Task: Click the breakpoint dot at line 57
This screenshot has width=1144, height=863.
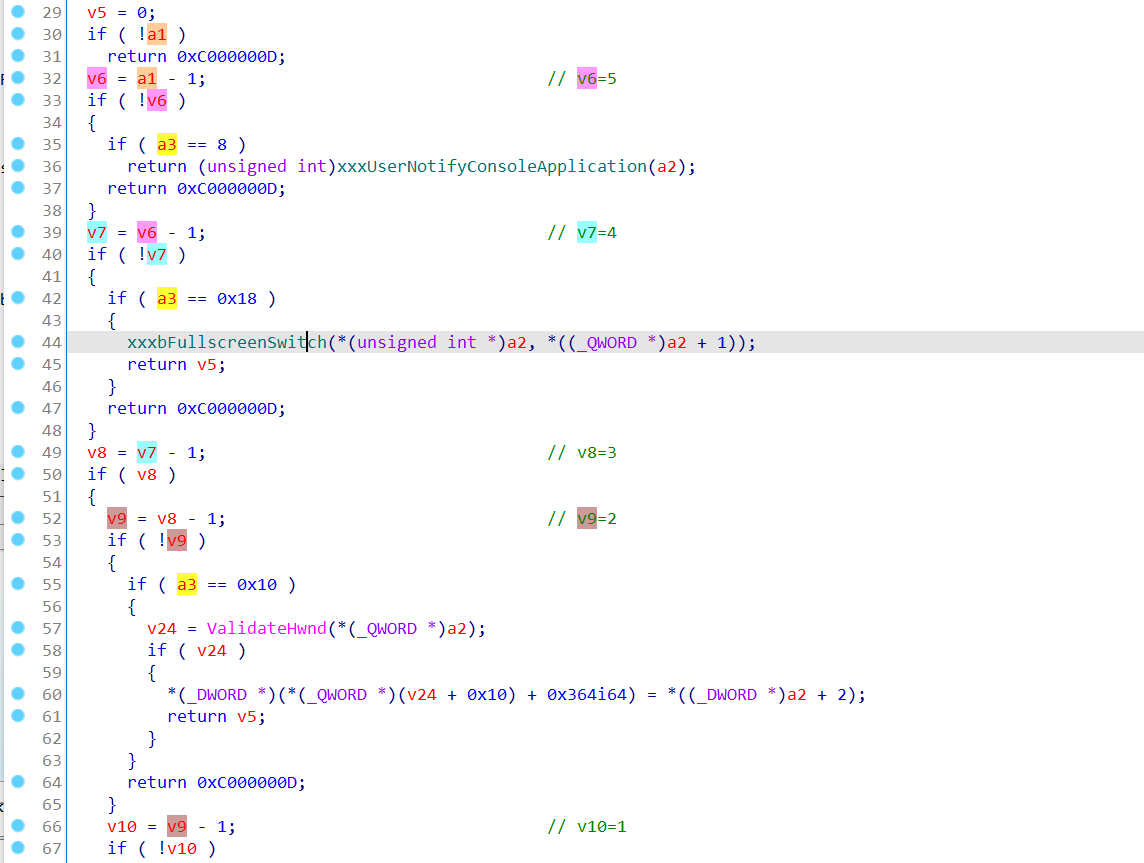Action: click(18, 627)
